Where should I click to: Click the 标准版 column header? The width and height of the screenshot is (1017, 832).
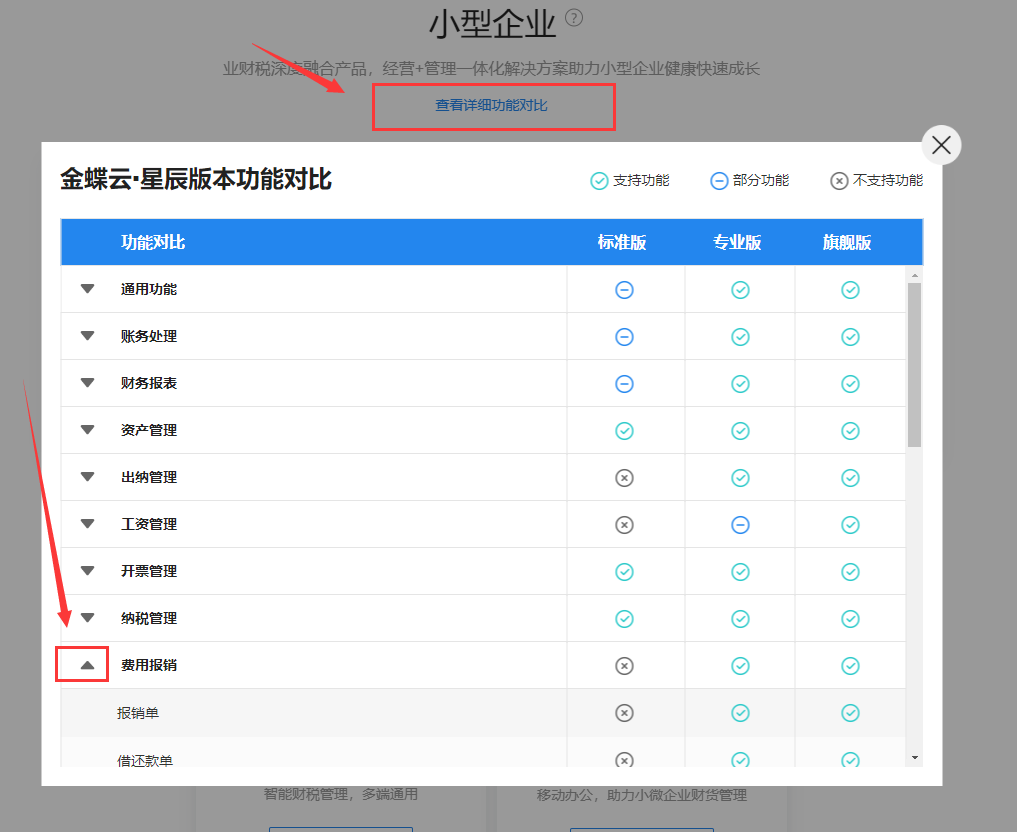[624, 242]
